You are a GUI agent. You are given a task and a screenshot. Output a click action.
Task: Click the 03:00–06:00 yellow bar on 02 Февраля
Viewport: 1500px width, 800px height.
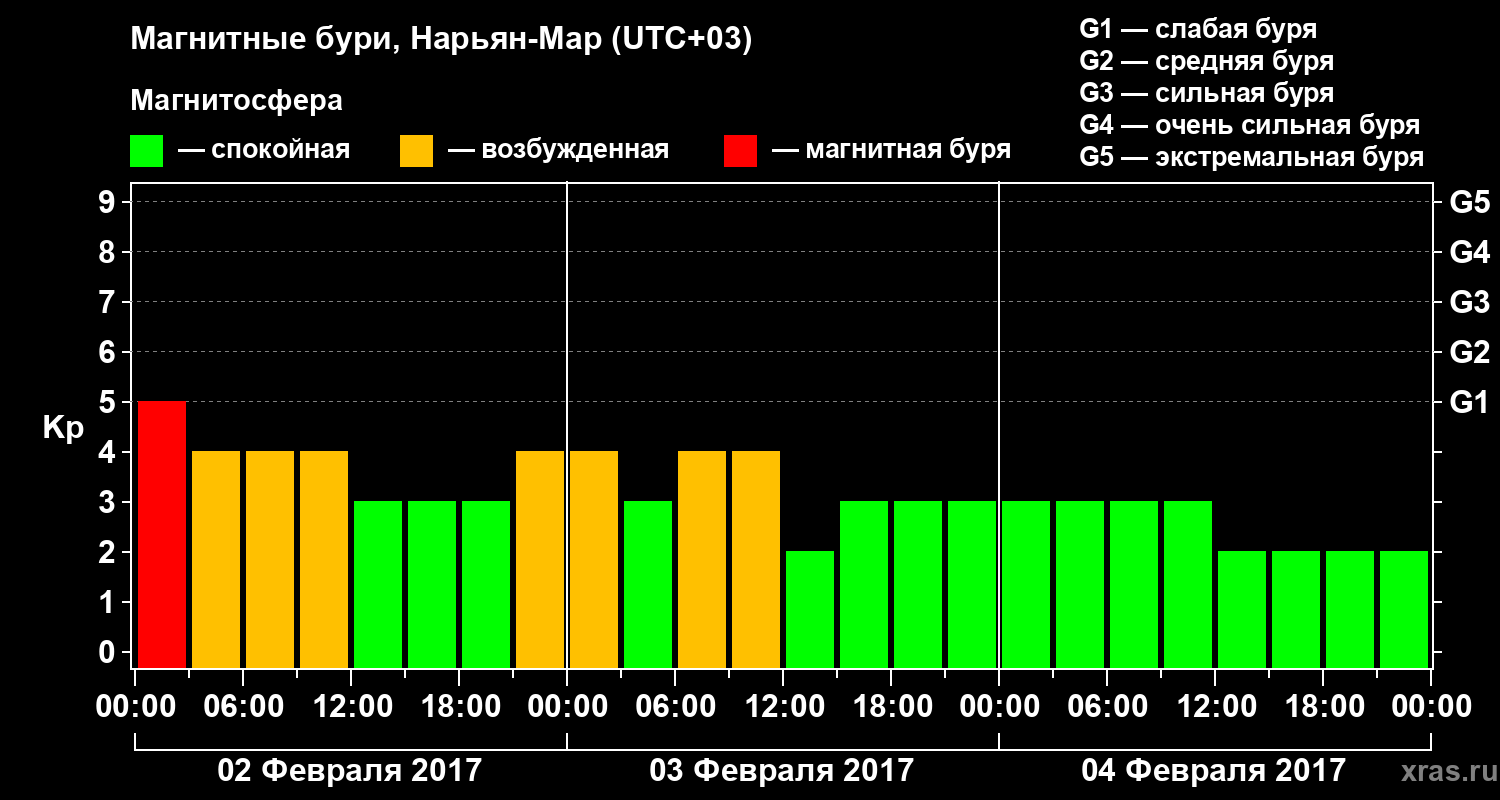click(216, 559)
